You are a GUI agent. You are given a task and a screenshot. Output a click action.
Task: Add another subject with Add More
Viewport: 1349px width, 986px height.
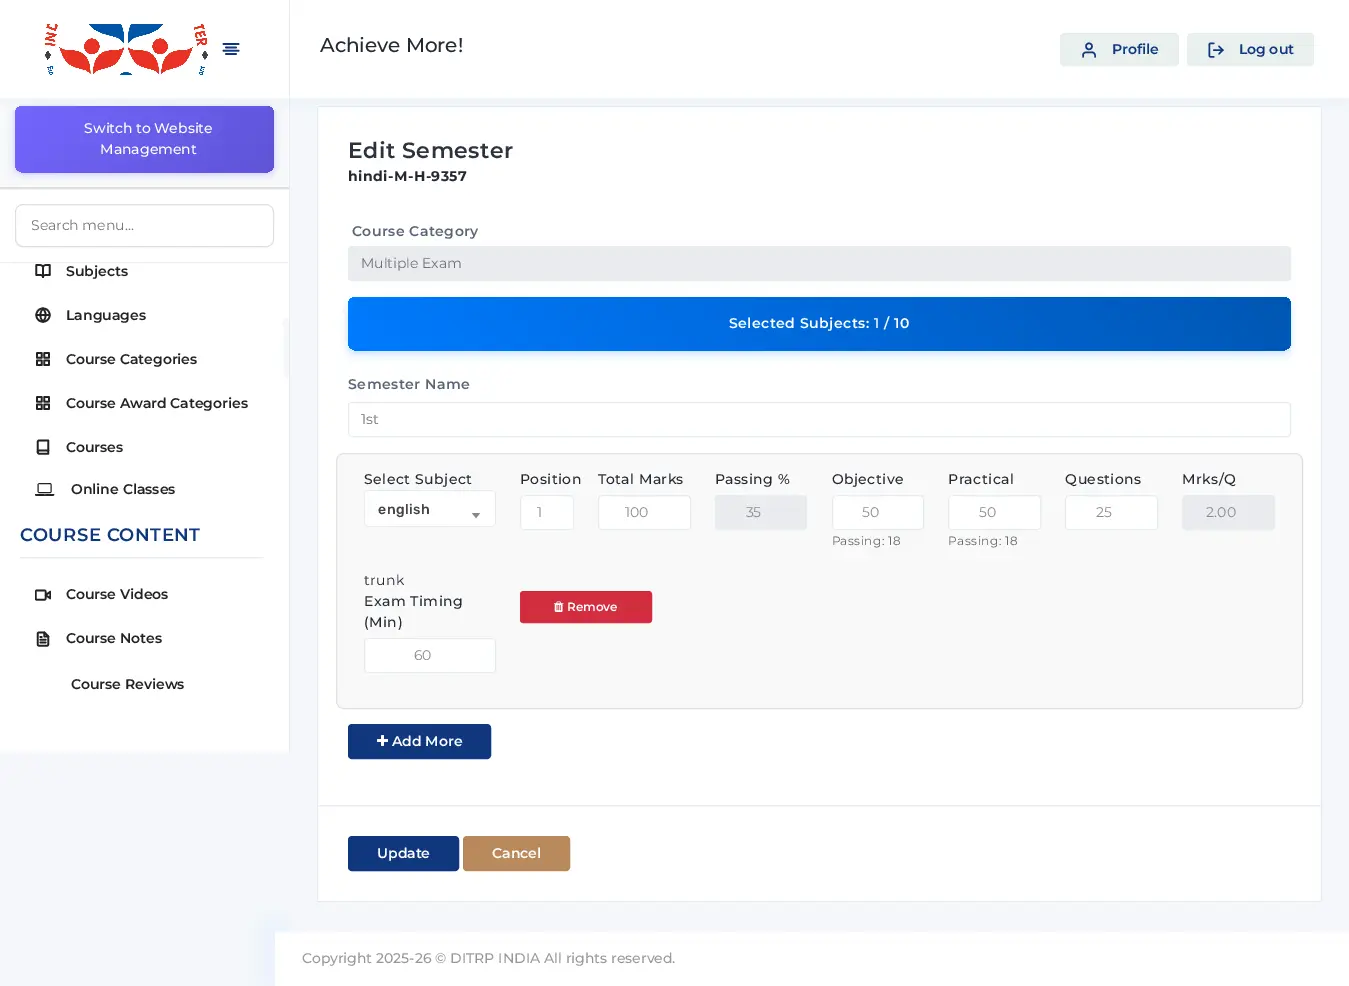click(x=419, y=741)
